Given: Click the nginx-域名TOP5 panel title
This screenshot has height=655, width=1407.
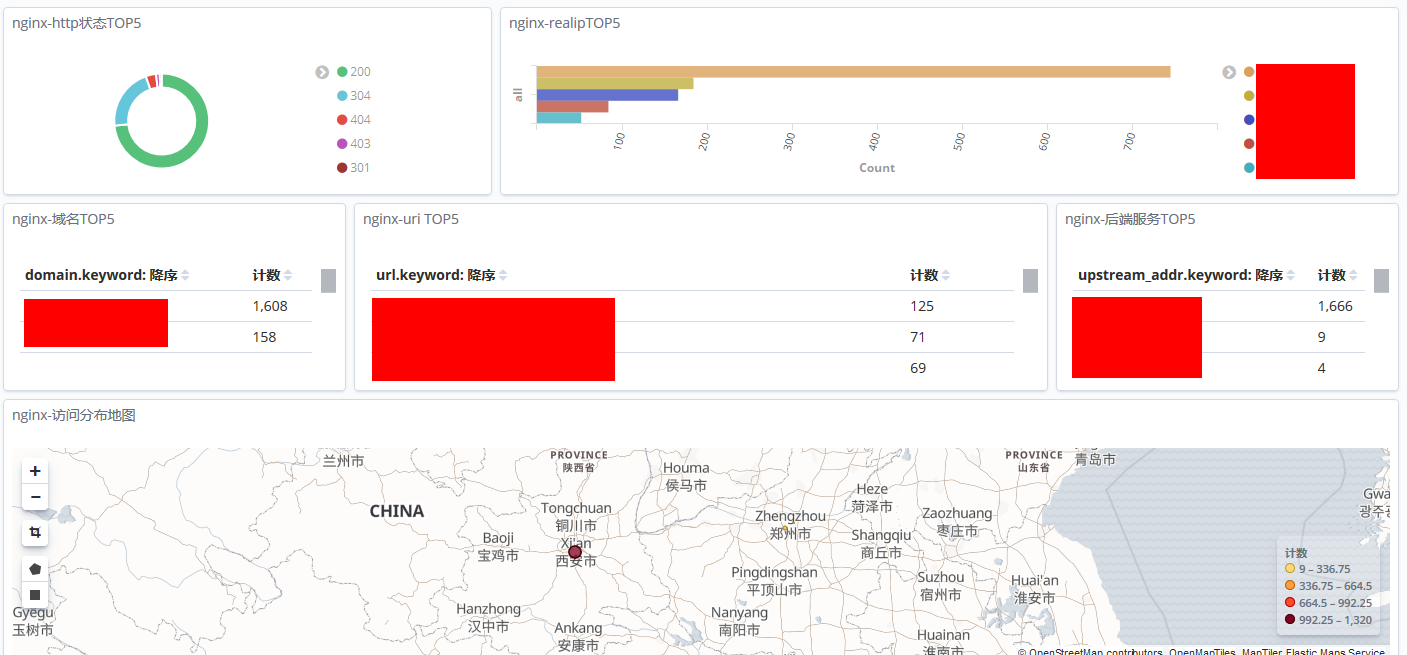Looking at the screenshot, I should pyautogui.click(x=64, y=219).
